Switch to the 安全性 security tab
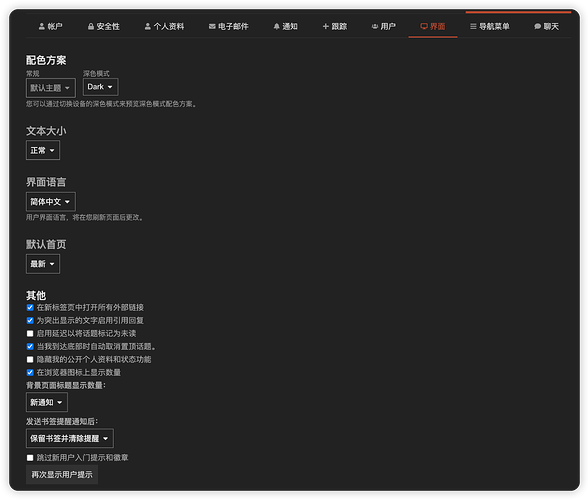588x500 pixels. 104,26
